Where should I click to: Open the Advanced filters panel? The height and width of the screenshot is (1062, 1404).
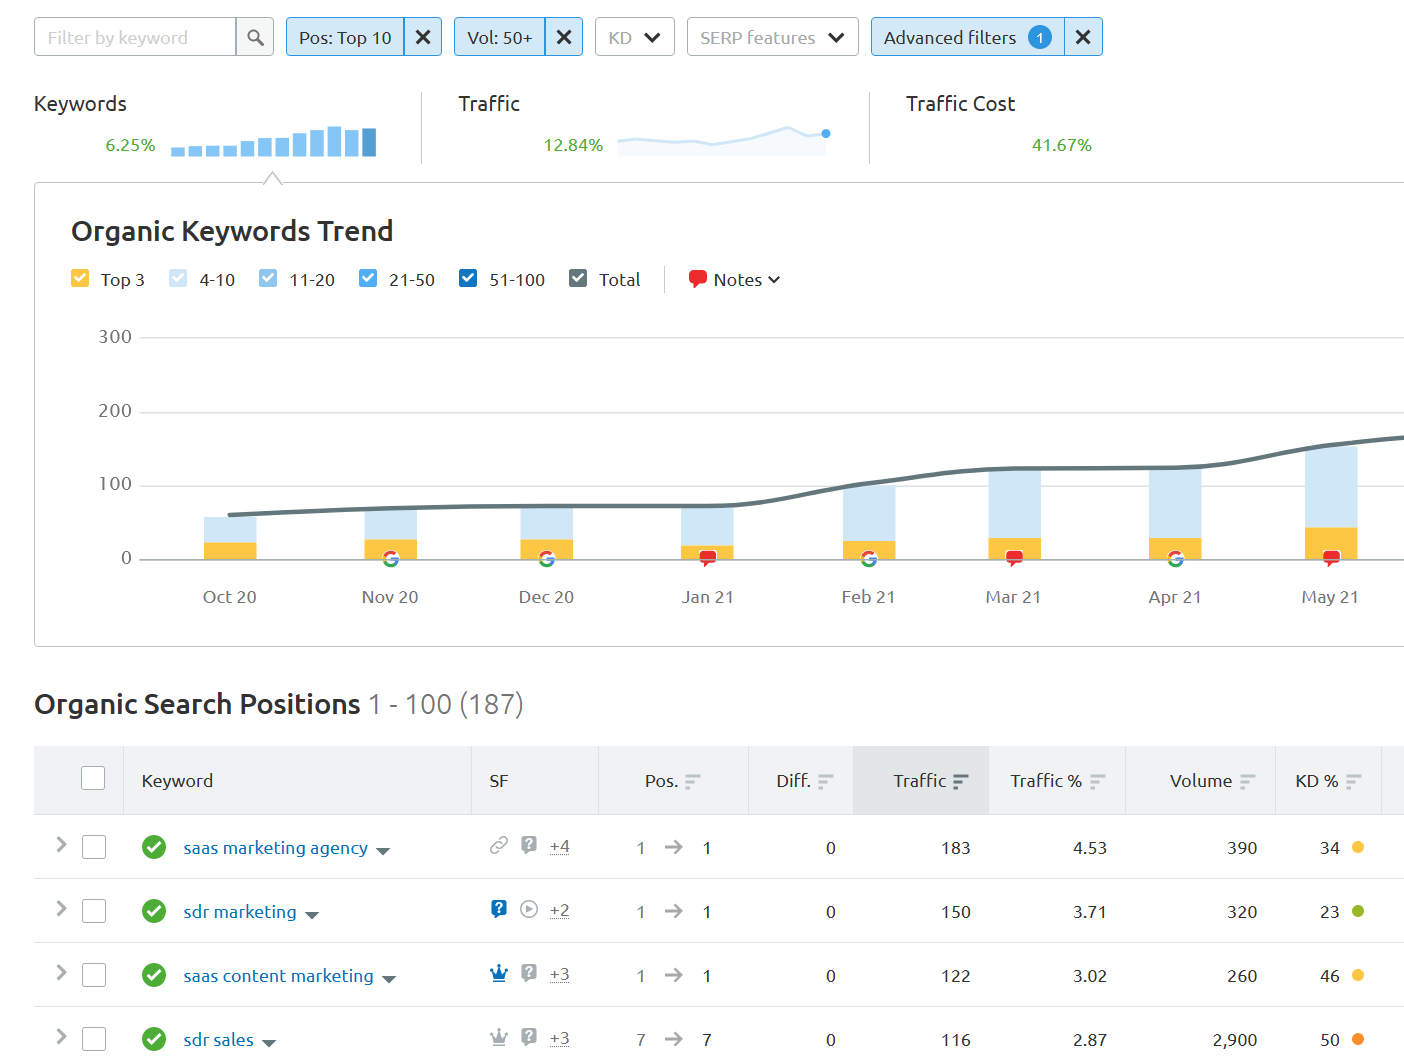965,38
